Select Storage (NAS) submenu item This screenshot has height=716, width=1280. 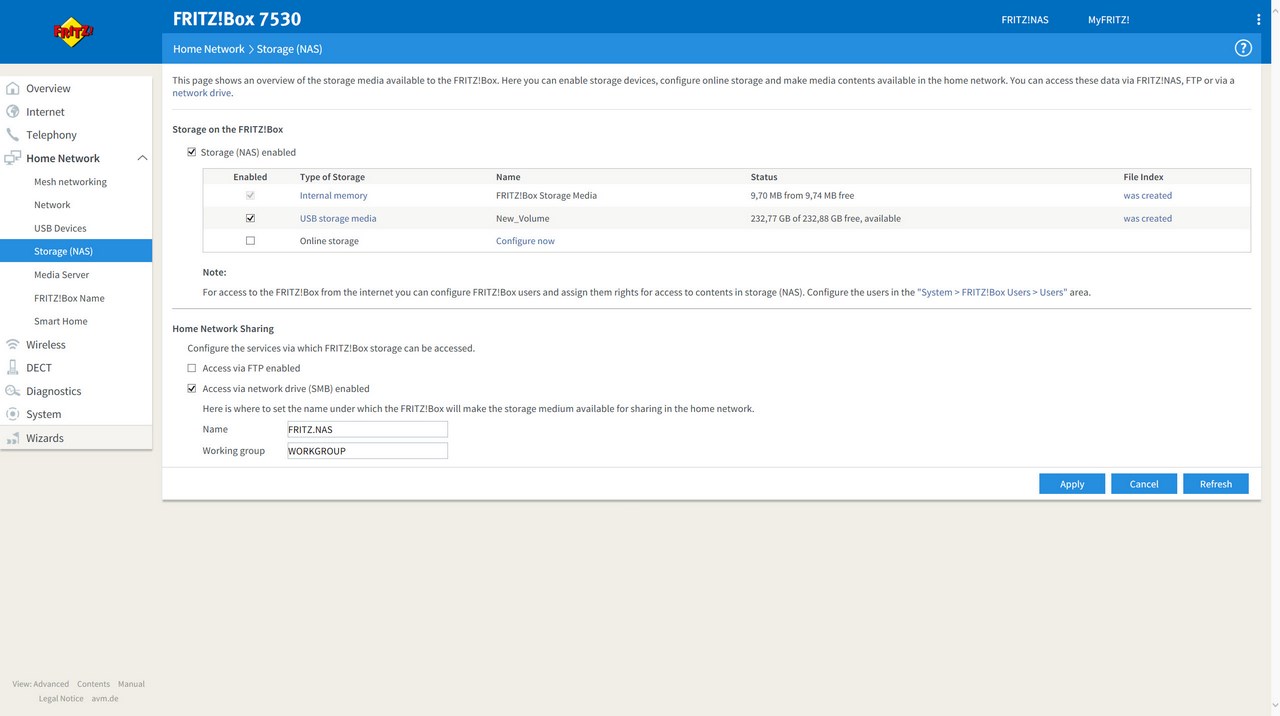click(76, 251)
